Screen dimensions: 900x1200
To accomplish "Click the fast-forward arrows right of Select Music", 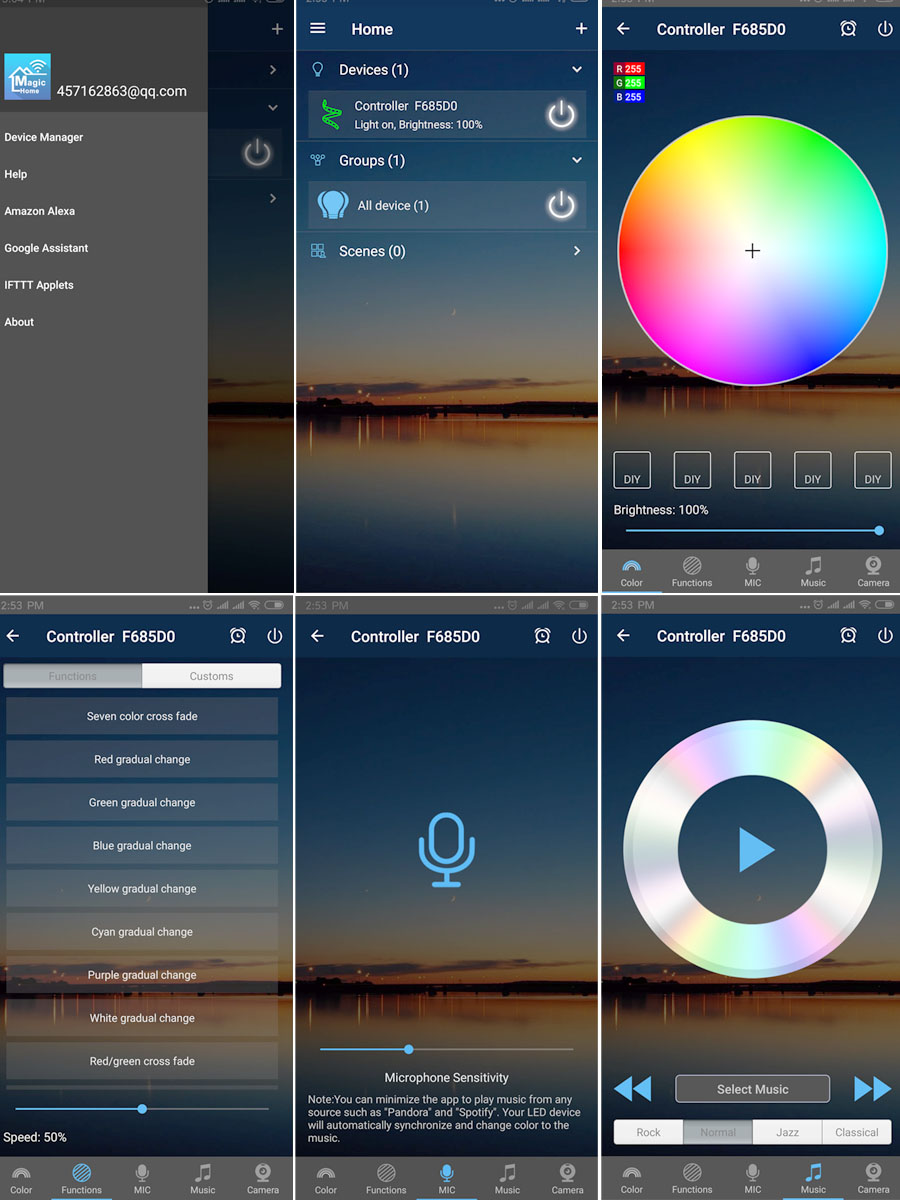I will coord(872,1089).
